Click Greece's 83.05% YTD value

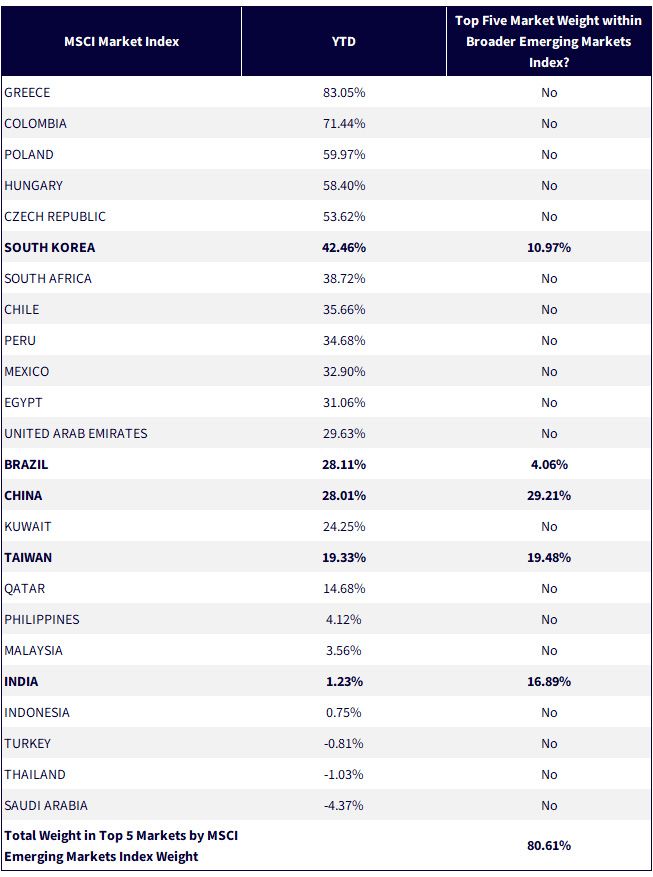pyautogui.click(x=344, y=92)
